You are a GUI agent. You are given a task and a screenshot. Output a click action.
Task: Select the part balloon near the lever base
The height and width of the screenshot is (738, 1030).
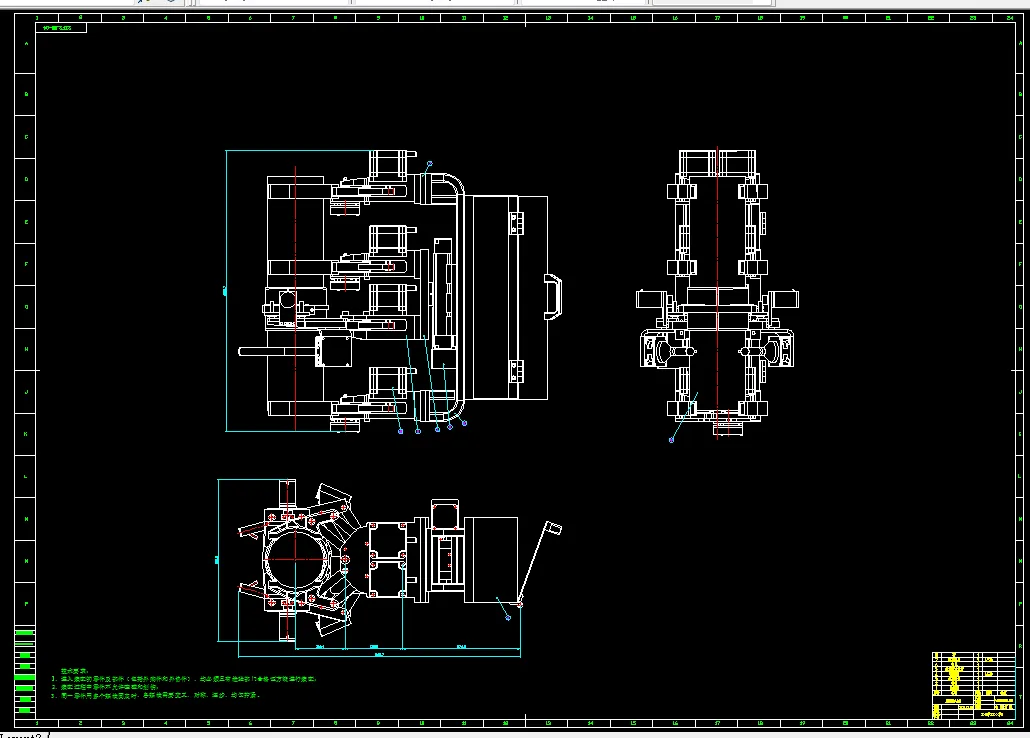click(508, 618)
